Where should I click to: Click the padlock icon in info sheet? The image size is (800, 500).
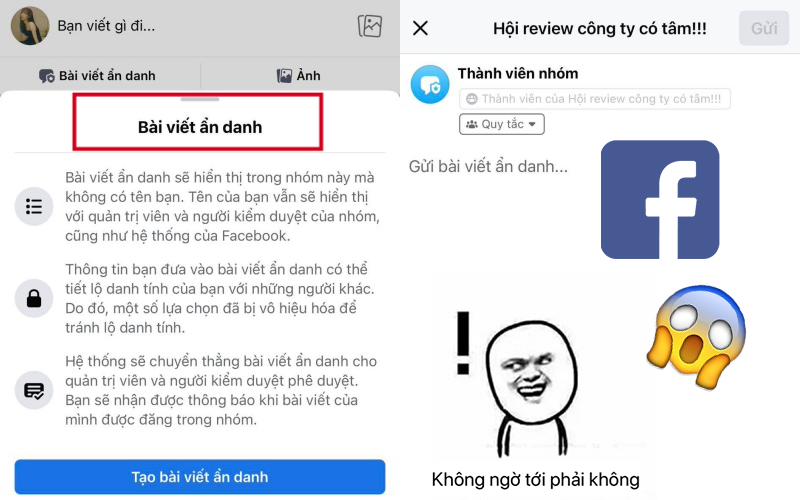coord(34,298)
